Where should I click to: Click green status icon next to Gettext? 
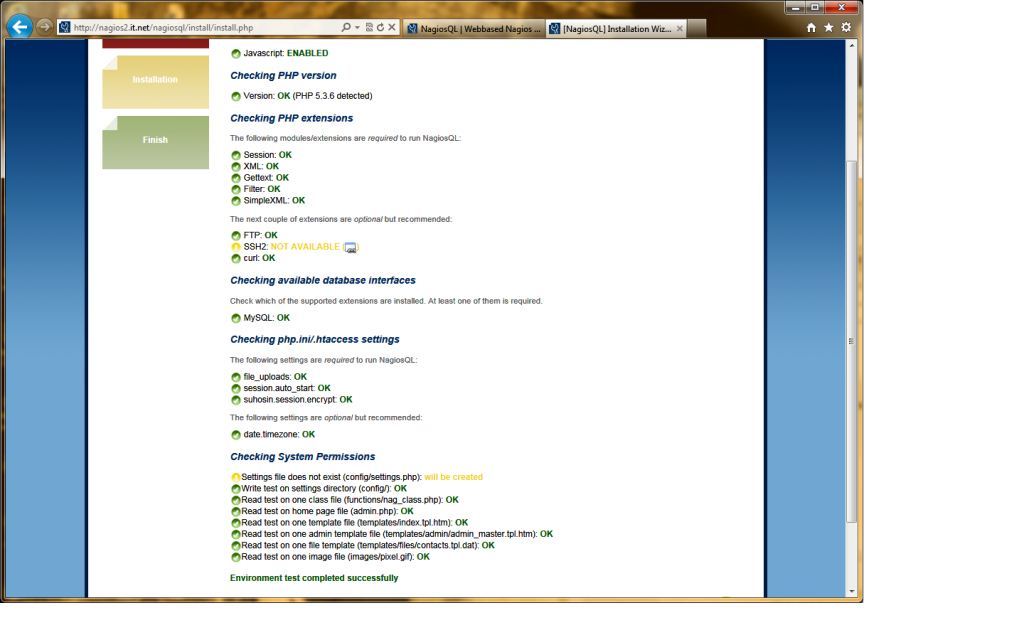click(236, 178)
